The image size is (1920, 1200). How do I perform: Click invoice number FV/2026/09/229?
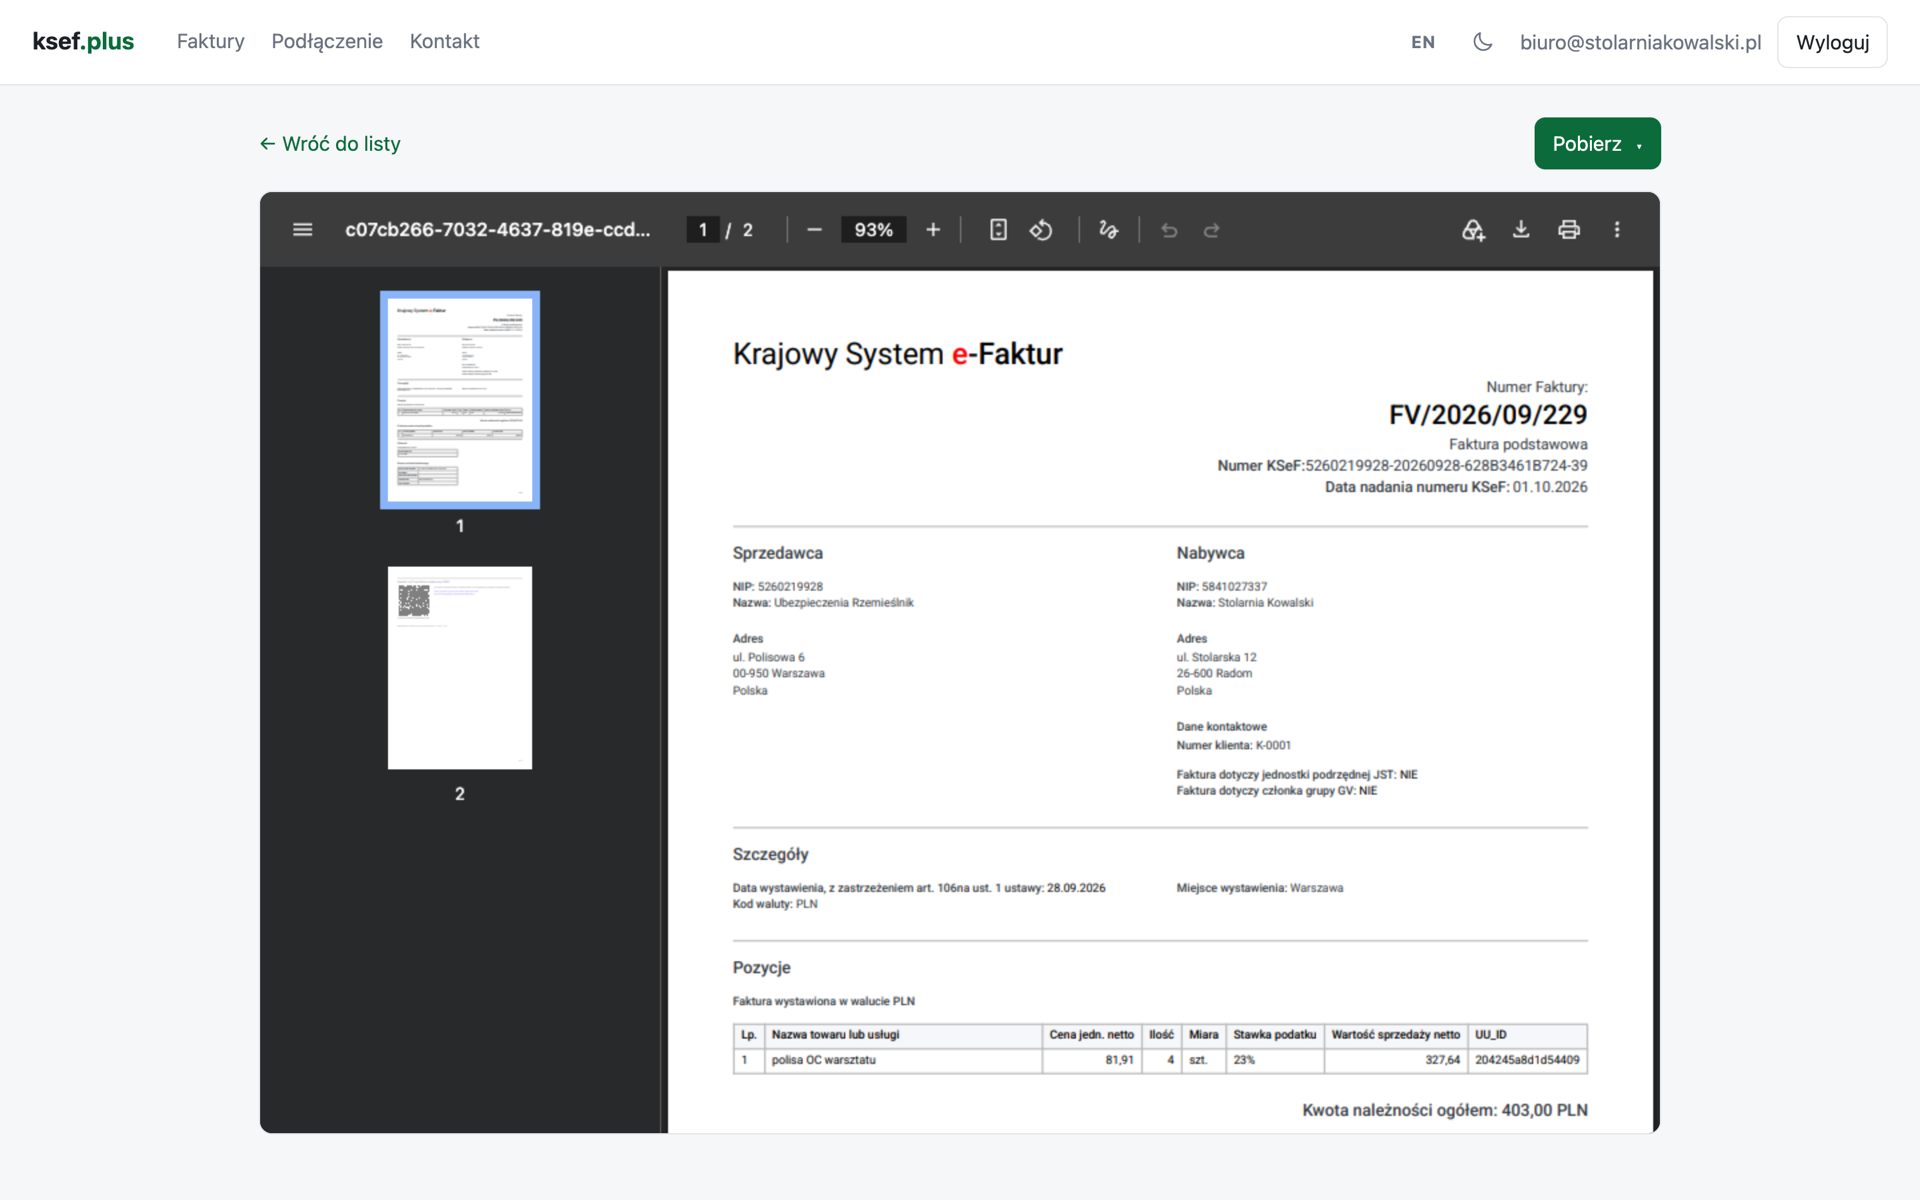coord(1488,415)
